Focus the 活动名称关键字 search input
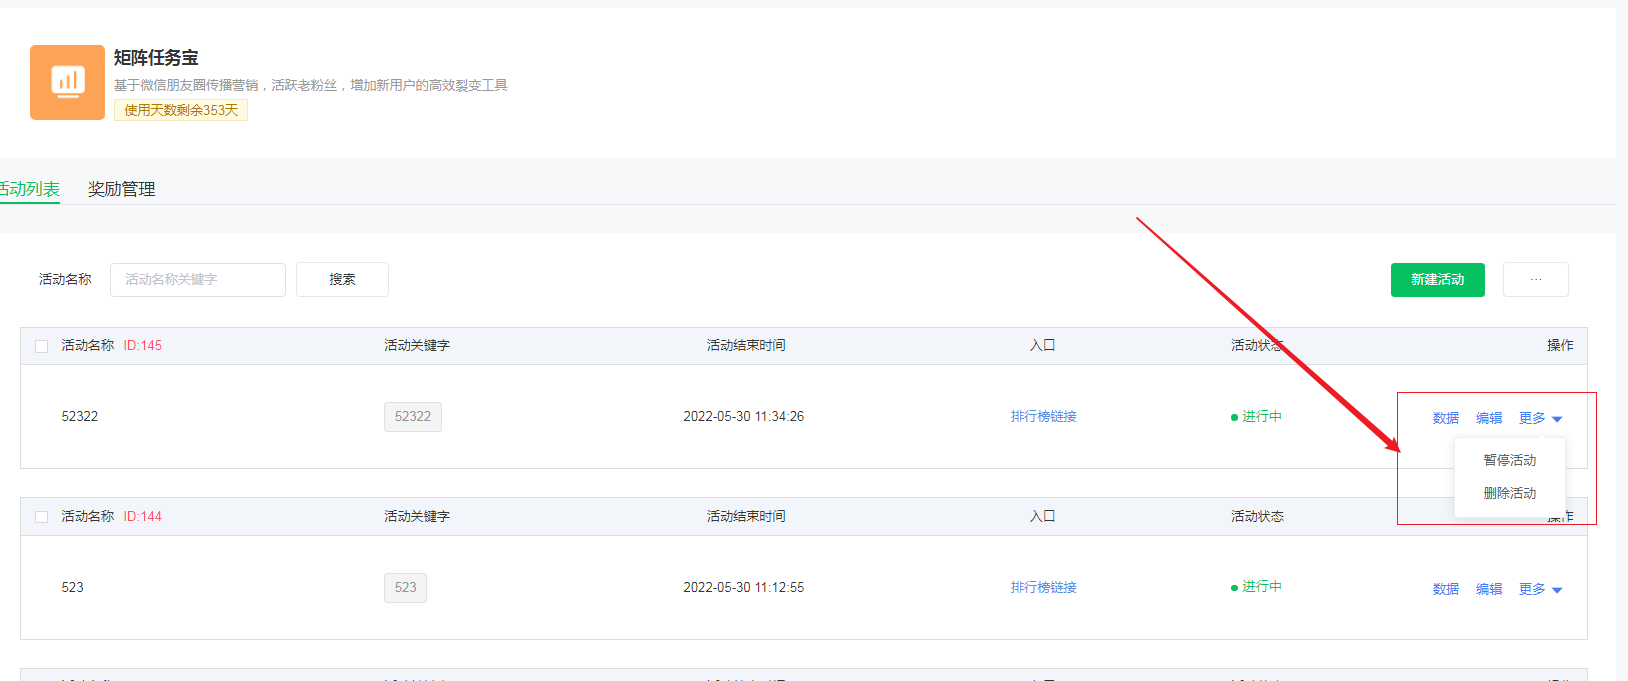Viewport: 1628px width, 681px height. (x=197, y=280)
